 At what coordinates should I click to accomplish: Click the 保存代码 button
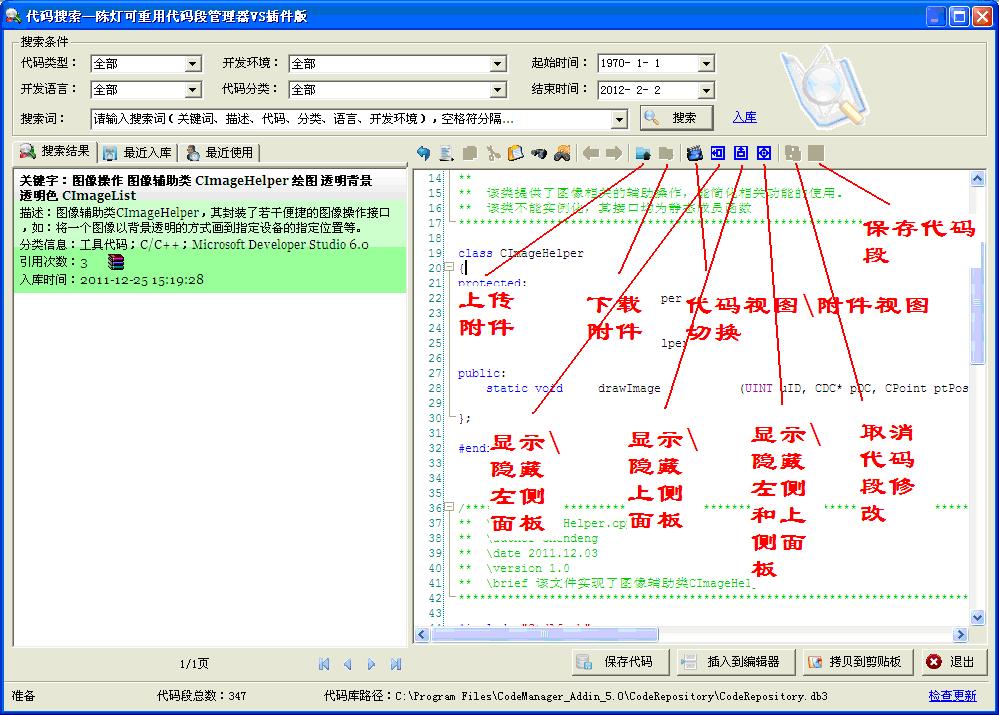[x=620, y=662]
